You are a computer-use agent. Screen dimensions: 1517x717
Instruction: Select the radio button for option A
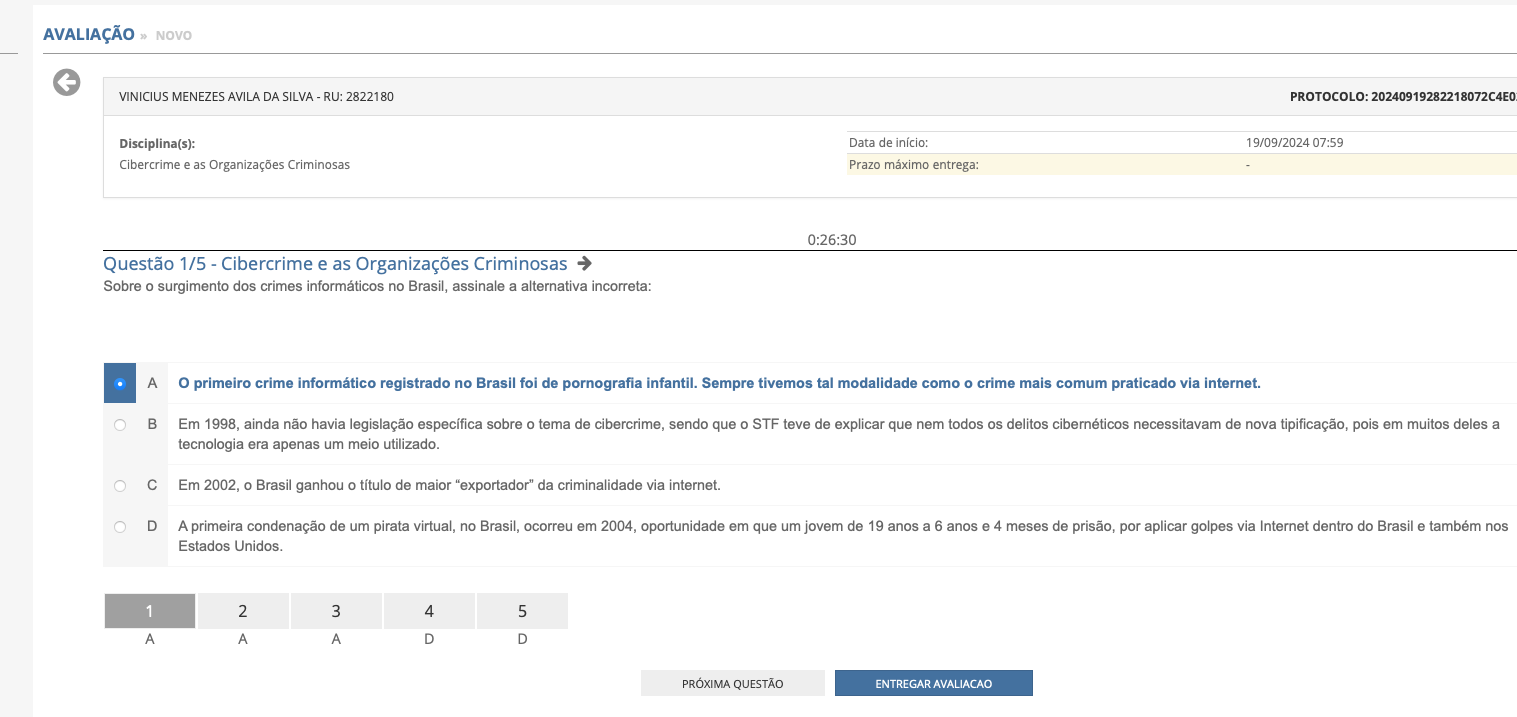120,383
